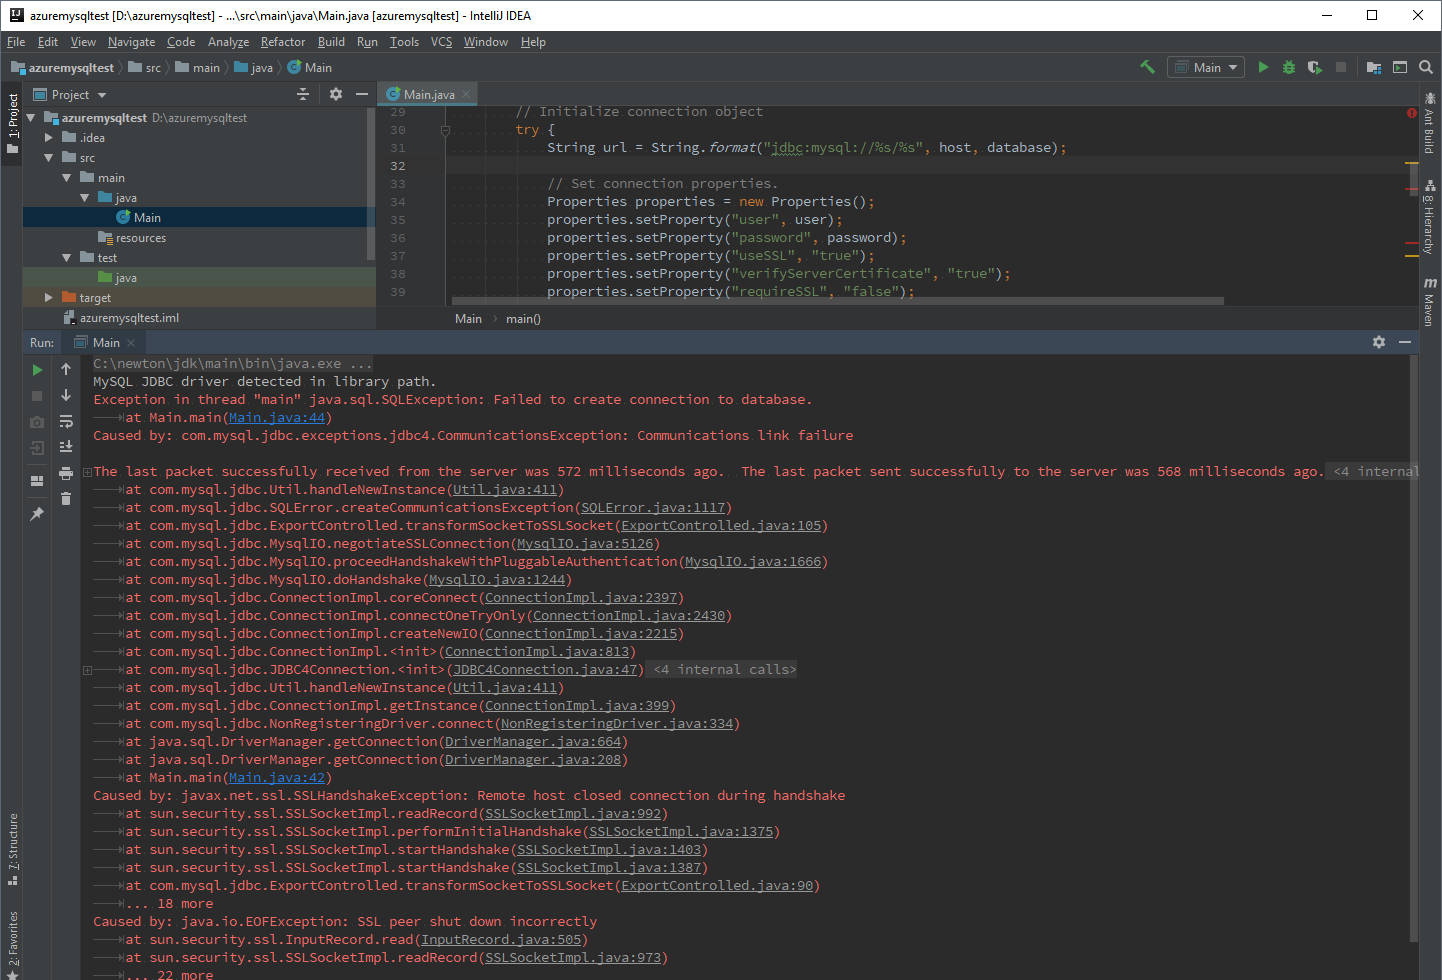Viewport: 1442px width, 980px height.
Task: Toggle the Pin Tab icon in Run panel
Action: pyautogui.click(x=38, y=513)
